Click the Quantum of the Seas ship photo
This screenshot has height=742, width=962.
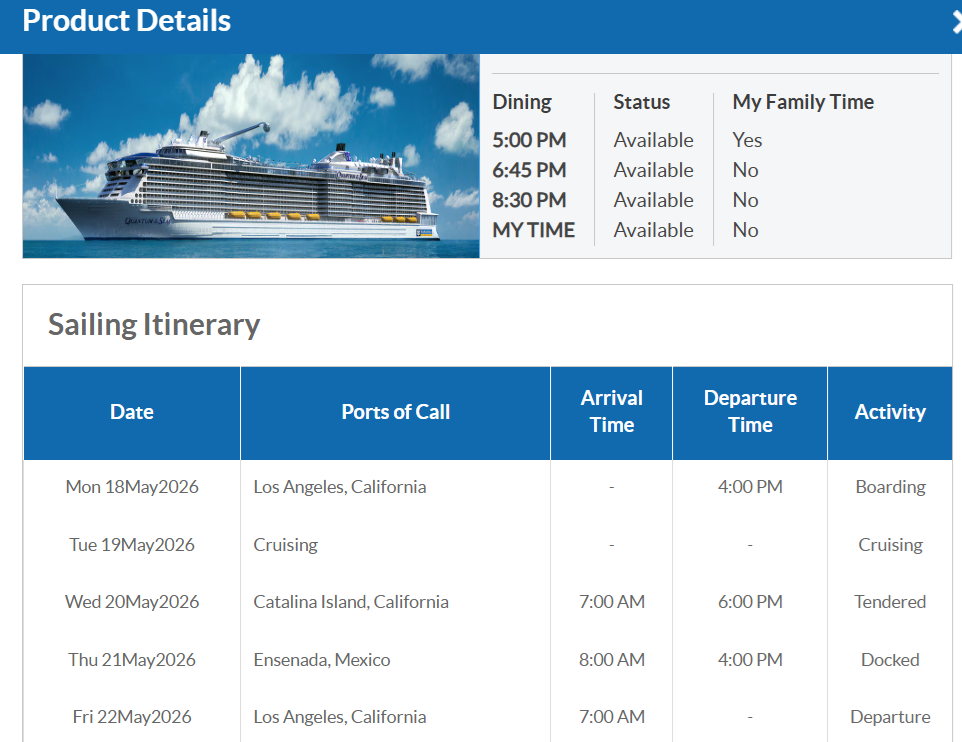[x=250, y=155]
